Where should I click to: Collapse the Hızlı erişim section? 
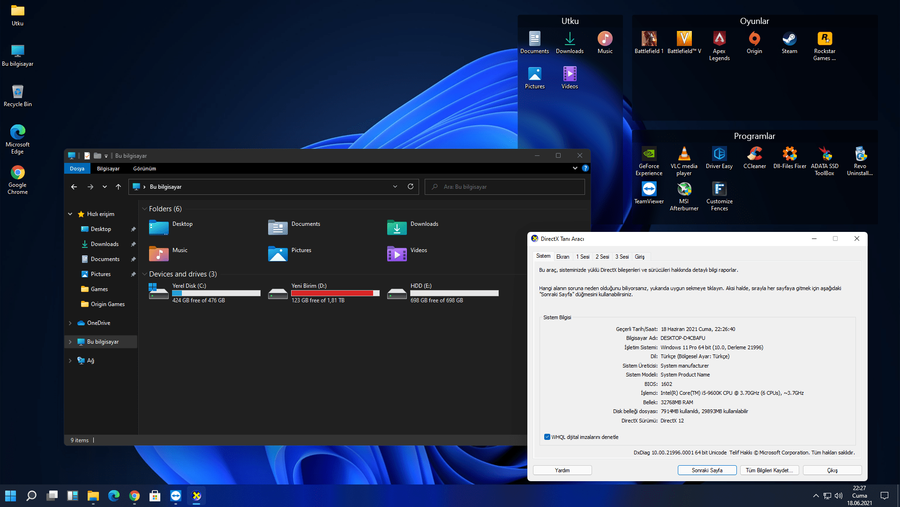(x=70, y=214)
